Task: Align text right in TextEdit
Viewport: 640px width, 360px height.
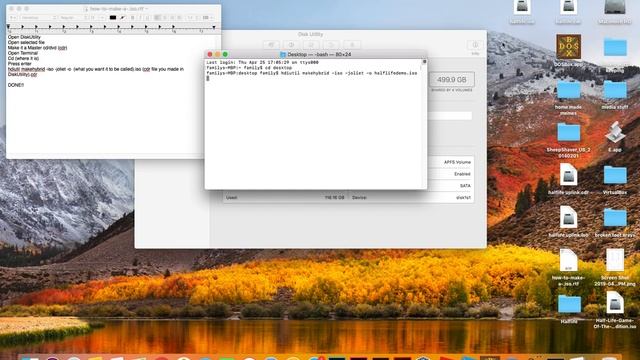Action: tap(172, 18)
